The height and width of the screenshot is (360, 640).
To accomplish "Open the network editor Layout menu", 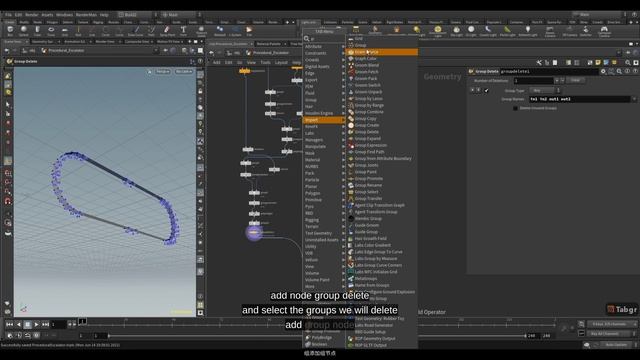I will (x=281, y=62).
